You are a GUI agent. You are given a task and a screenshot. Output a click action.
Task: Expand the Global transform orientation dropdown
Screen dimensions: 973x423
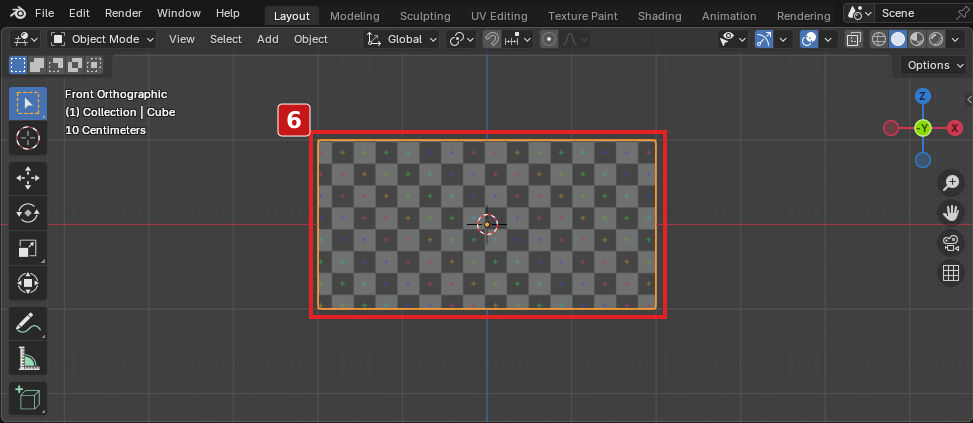(x=401, y=40)
